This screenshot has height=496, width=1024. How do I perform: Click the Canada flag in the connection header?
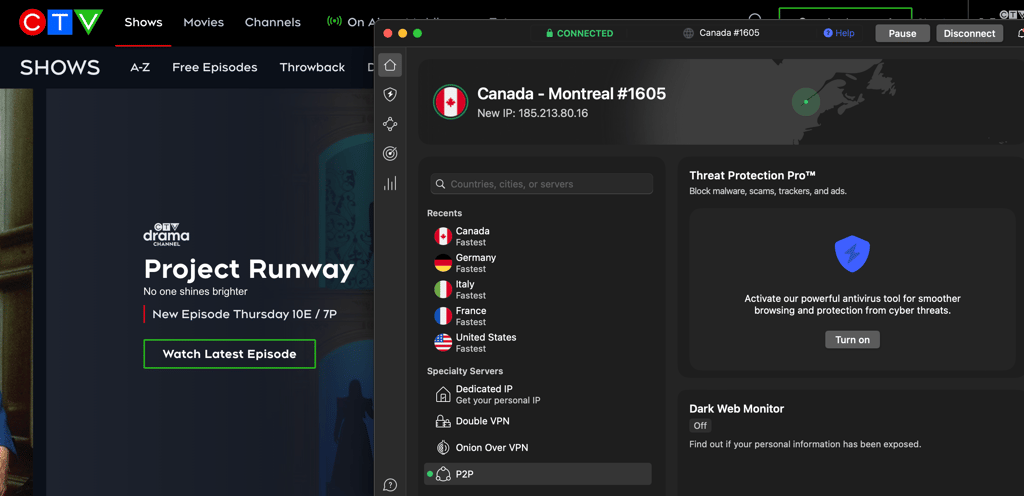(x=450, y=102)
